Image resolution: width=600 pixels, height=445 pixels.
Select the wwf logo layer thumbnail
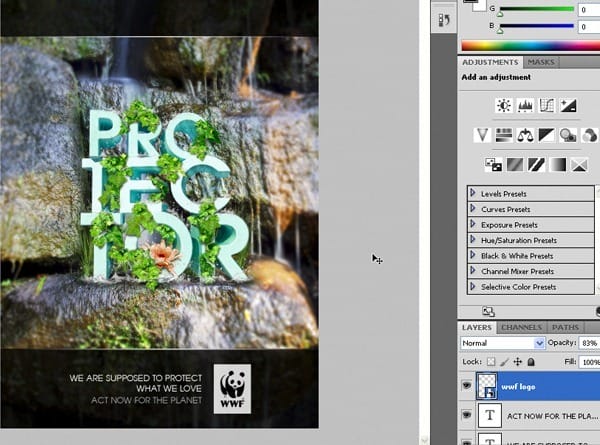coord(487,386)
